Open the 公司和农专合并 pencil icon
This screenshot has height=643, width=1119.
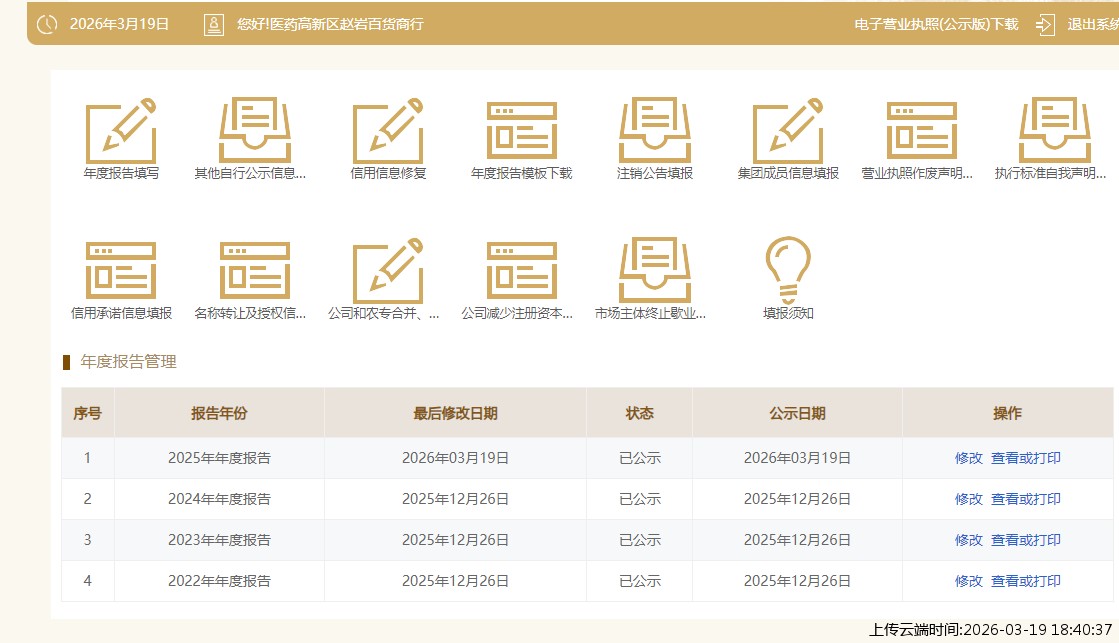(x=388, y=271)
